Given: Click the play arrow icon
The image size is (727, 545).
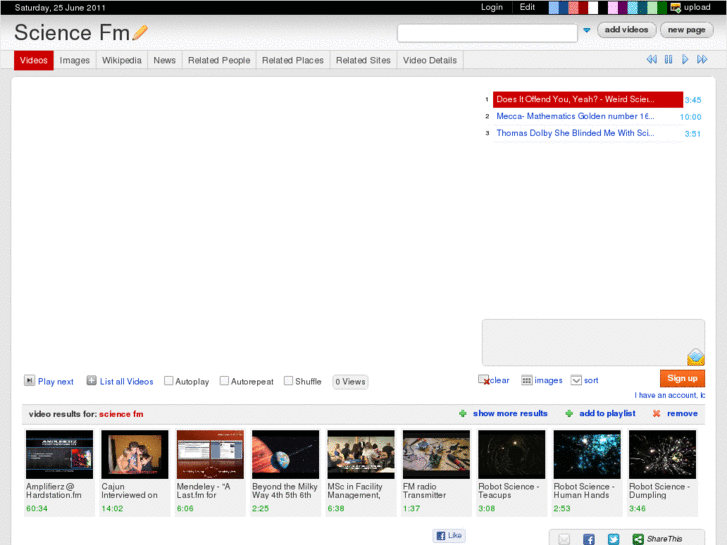Looking at the screenshot, I should 685,59.
